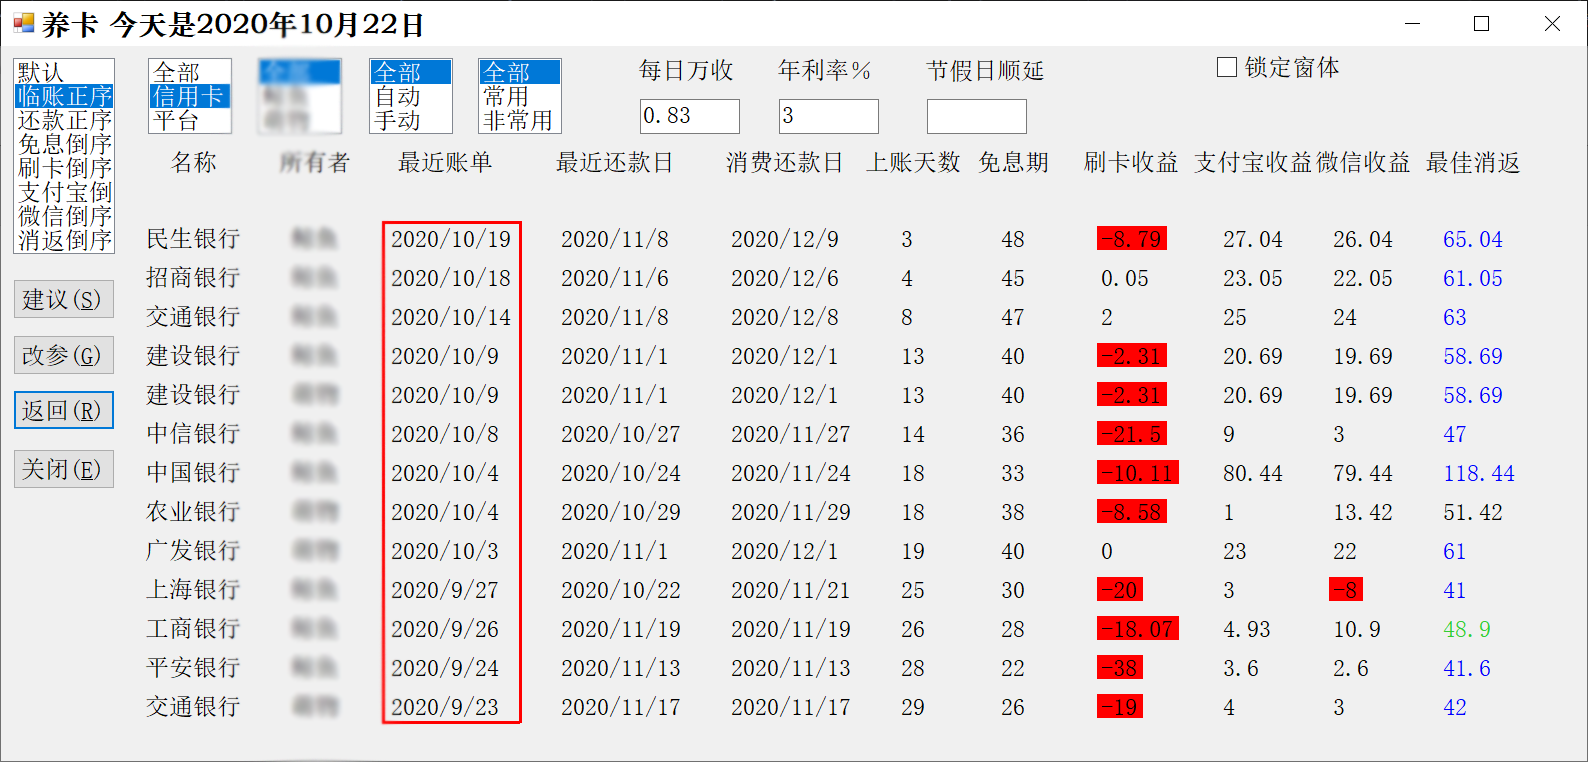Choose 平台 in the card type list

click(x=190, y=120)
